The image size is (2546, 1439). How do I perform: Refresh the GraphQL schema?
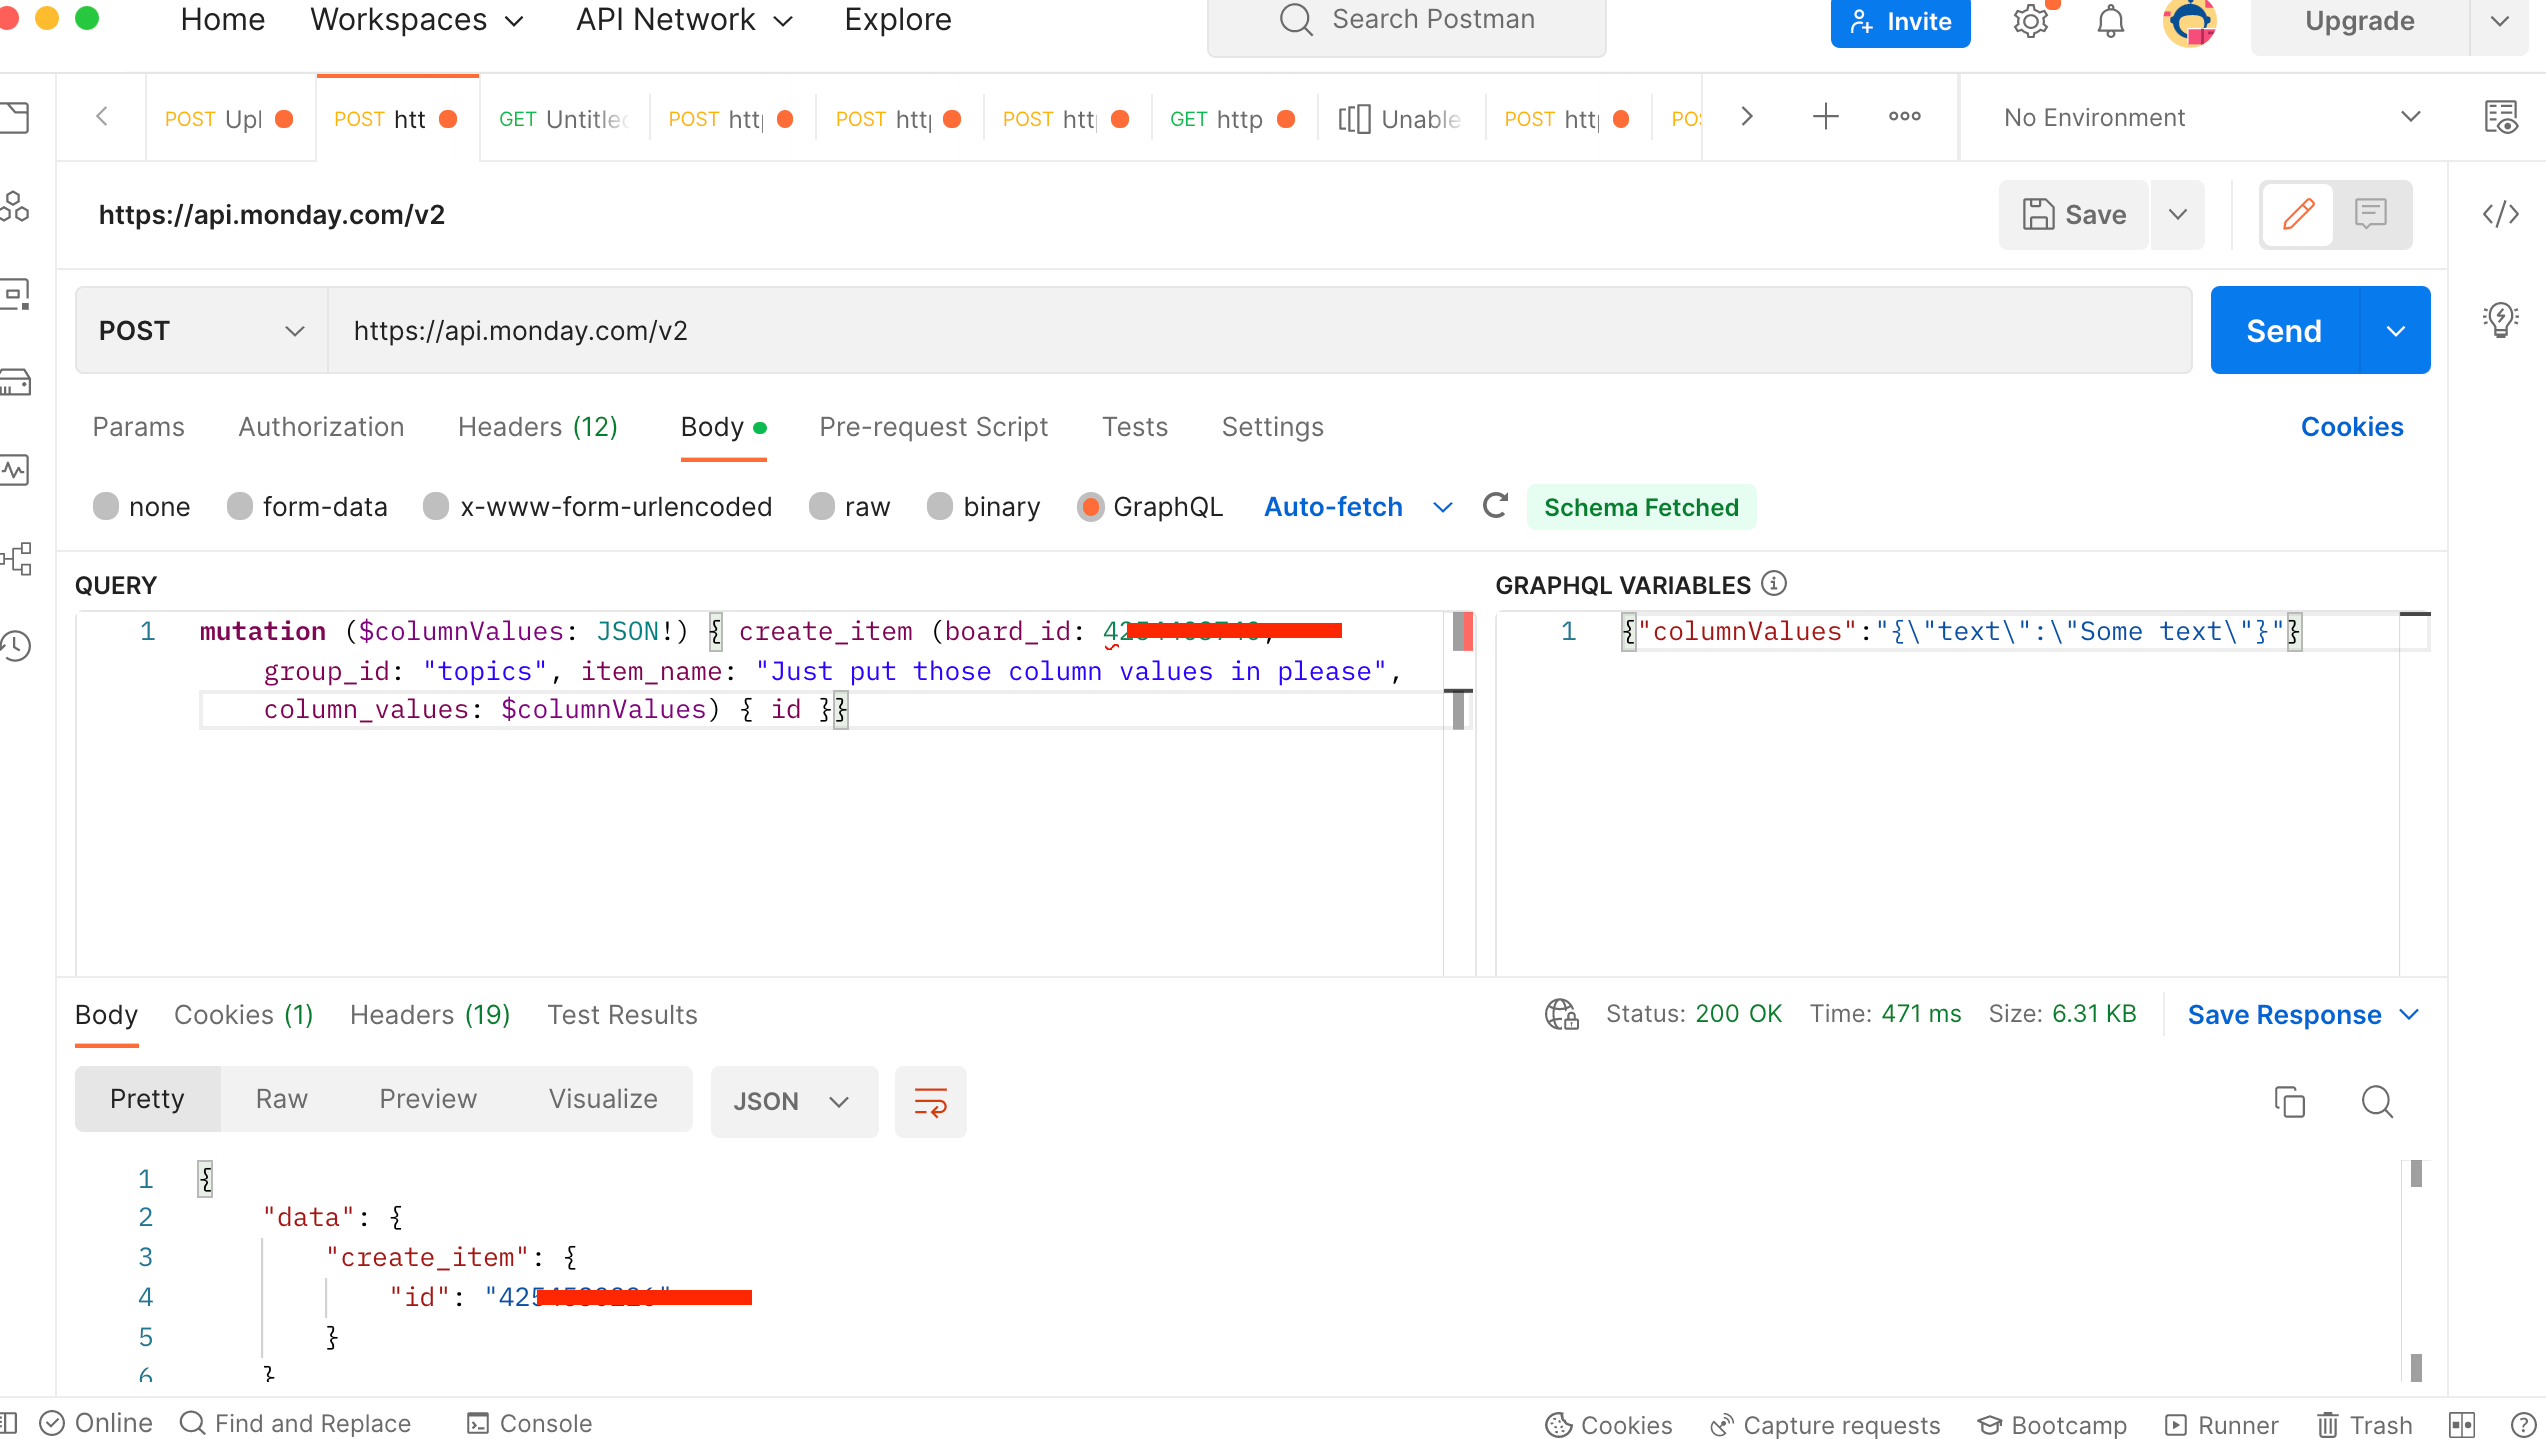click(1495, 506)
